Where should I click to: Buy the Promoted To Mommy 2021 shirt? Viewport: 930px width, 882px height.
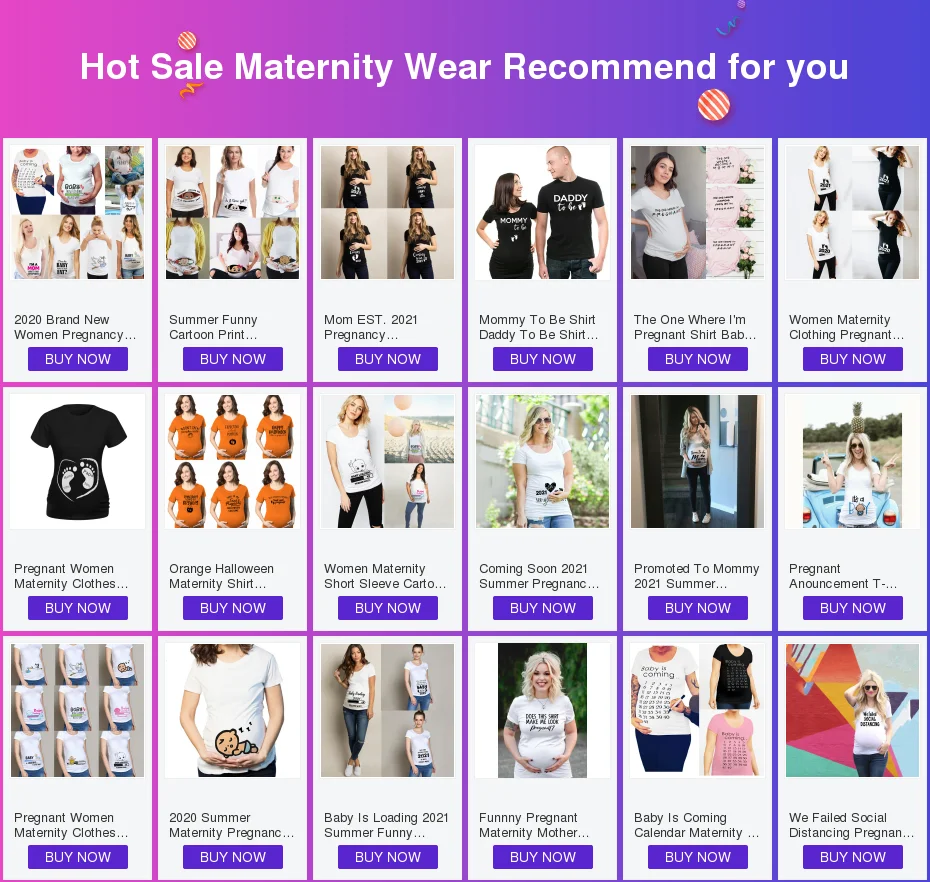698,608
